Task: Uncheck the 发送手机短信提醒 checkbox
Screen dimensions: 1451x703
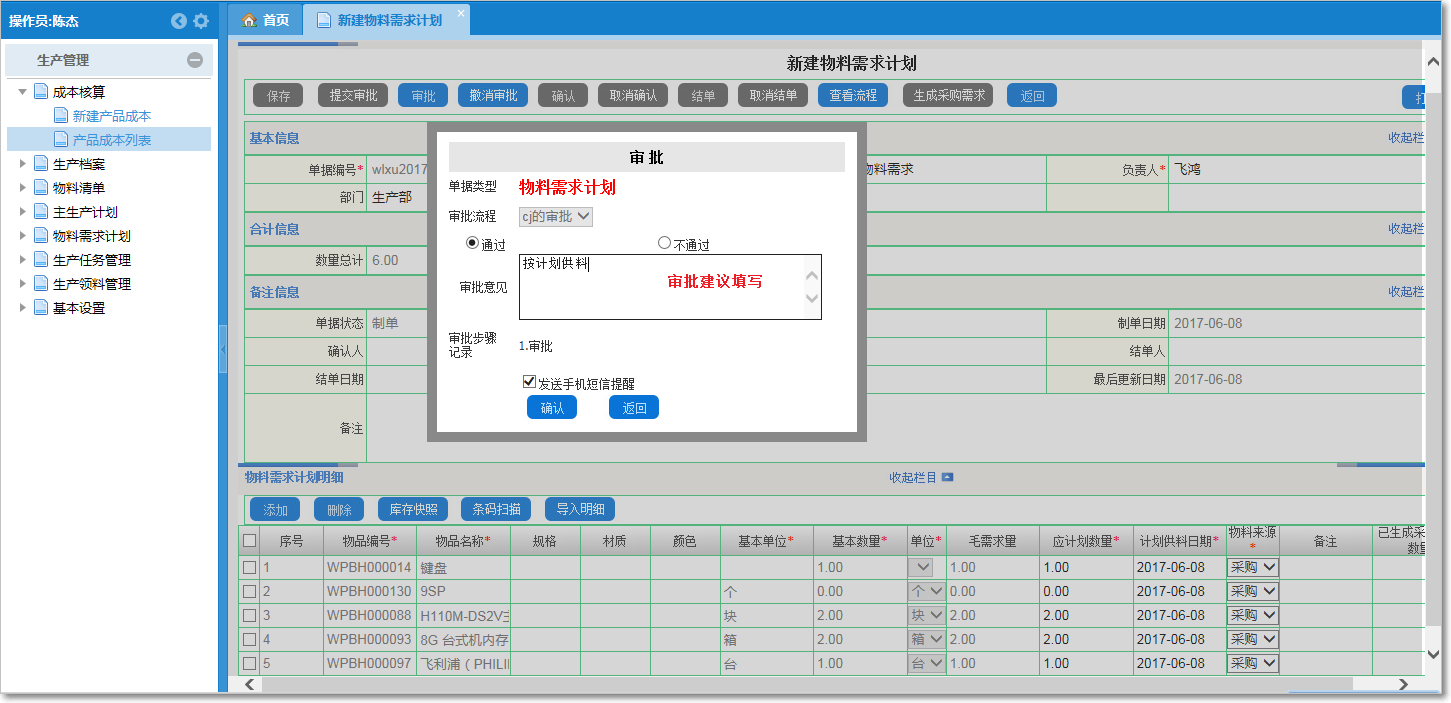Action: coord(528,380)
